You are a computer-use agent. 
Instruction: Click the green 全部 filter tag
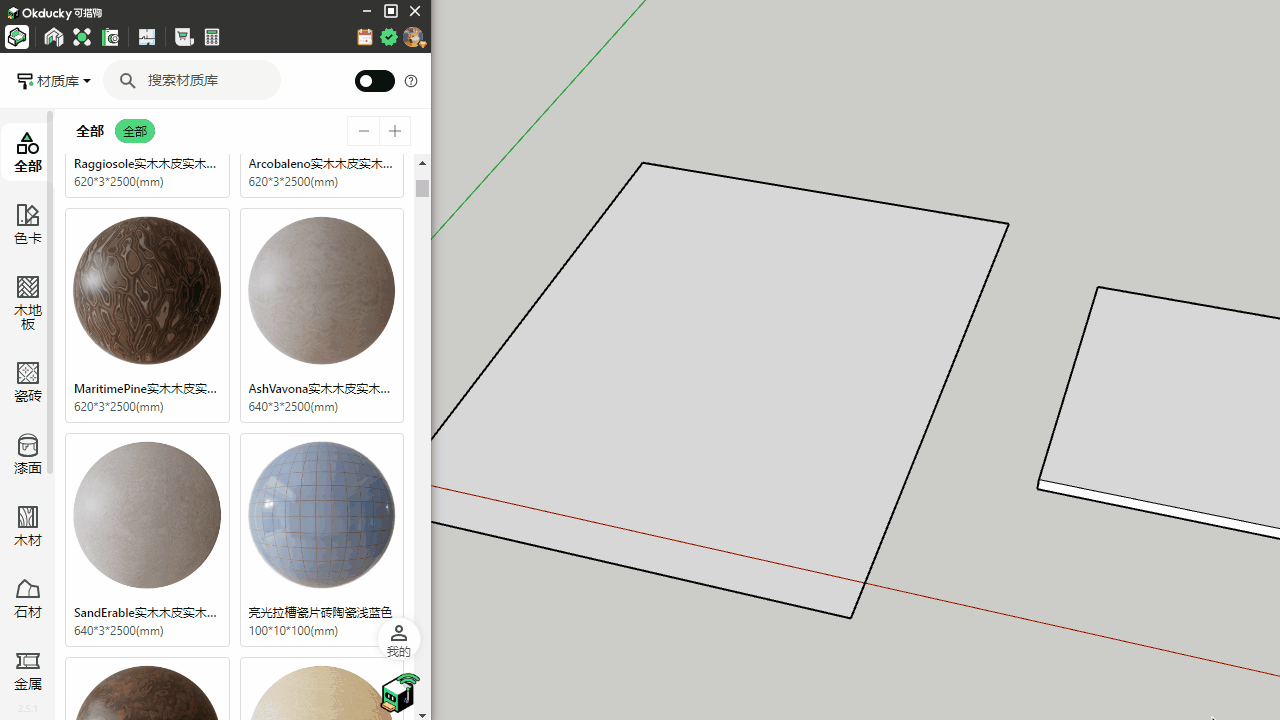135,131
